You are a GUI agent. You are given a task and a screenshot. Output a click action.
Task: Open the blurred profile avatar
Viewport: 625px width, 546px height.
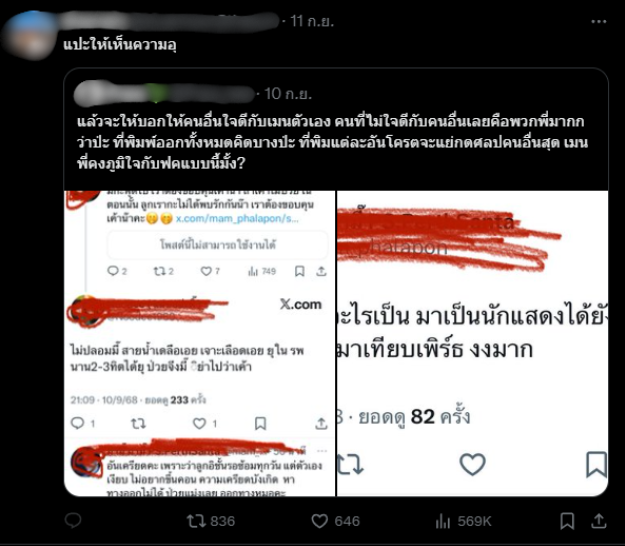[x=29, y=35]
